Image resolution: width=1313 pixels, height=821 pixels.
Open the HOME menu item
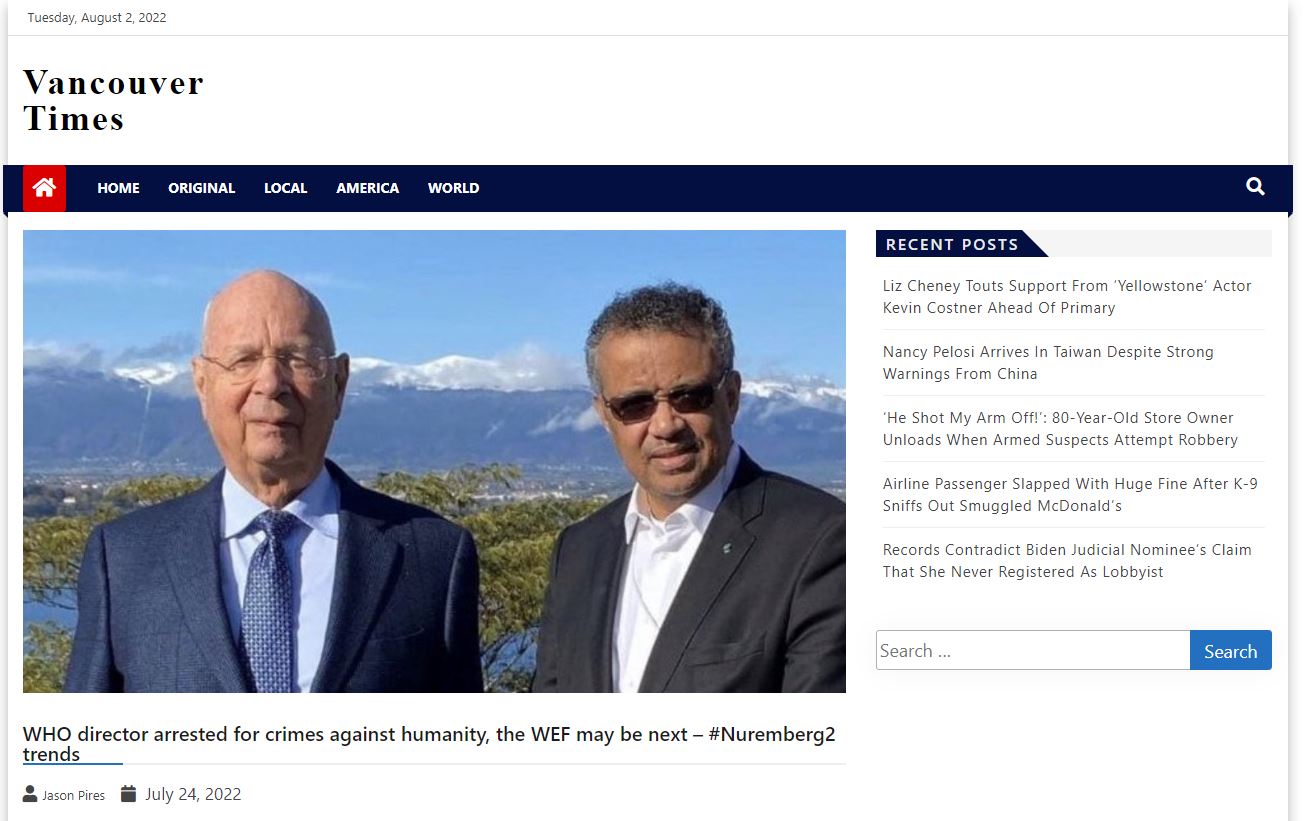click(x=118, y=188)
